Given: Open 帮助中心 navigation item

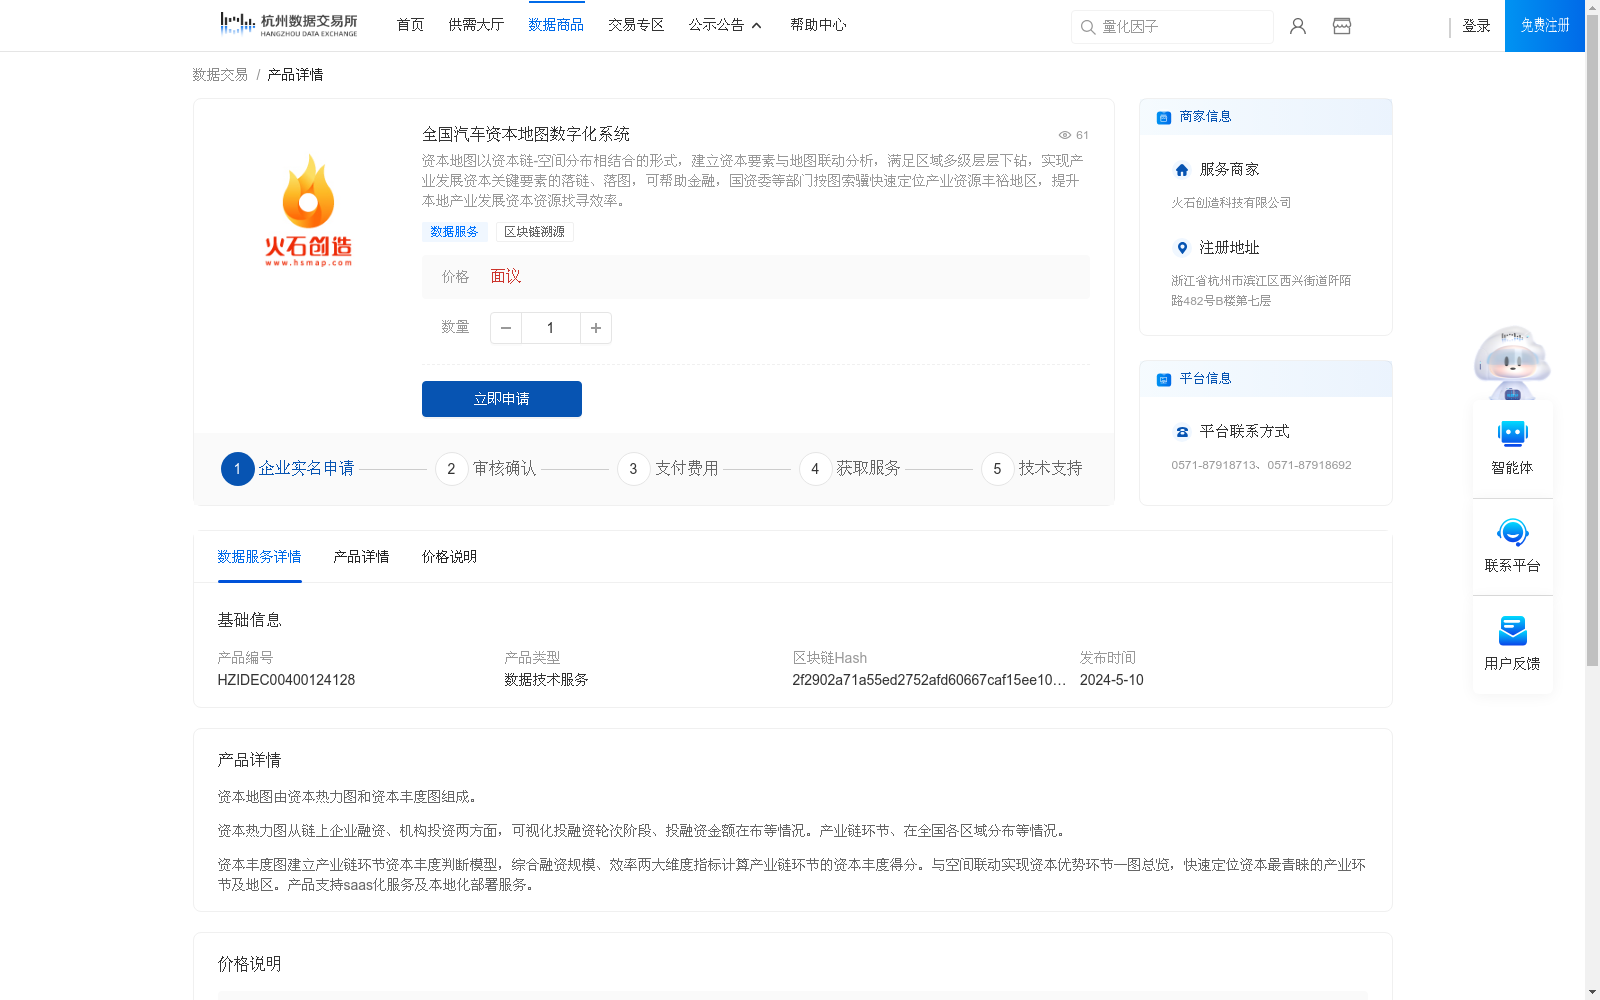Looking at the screenshot, I should [818, 25].
